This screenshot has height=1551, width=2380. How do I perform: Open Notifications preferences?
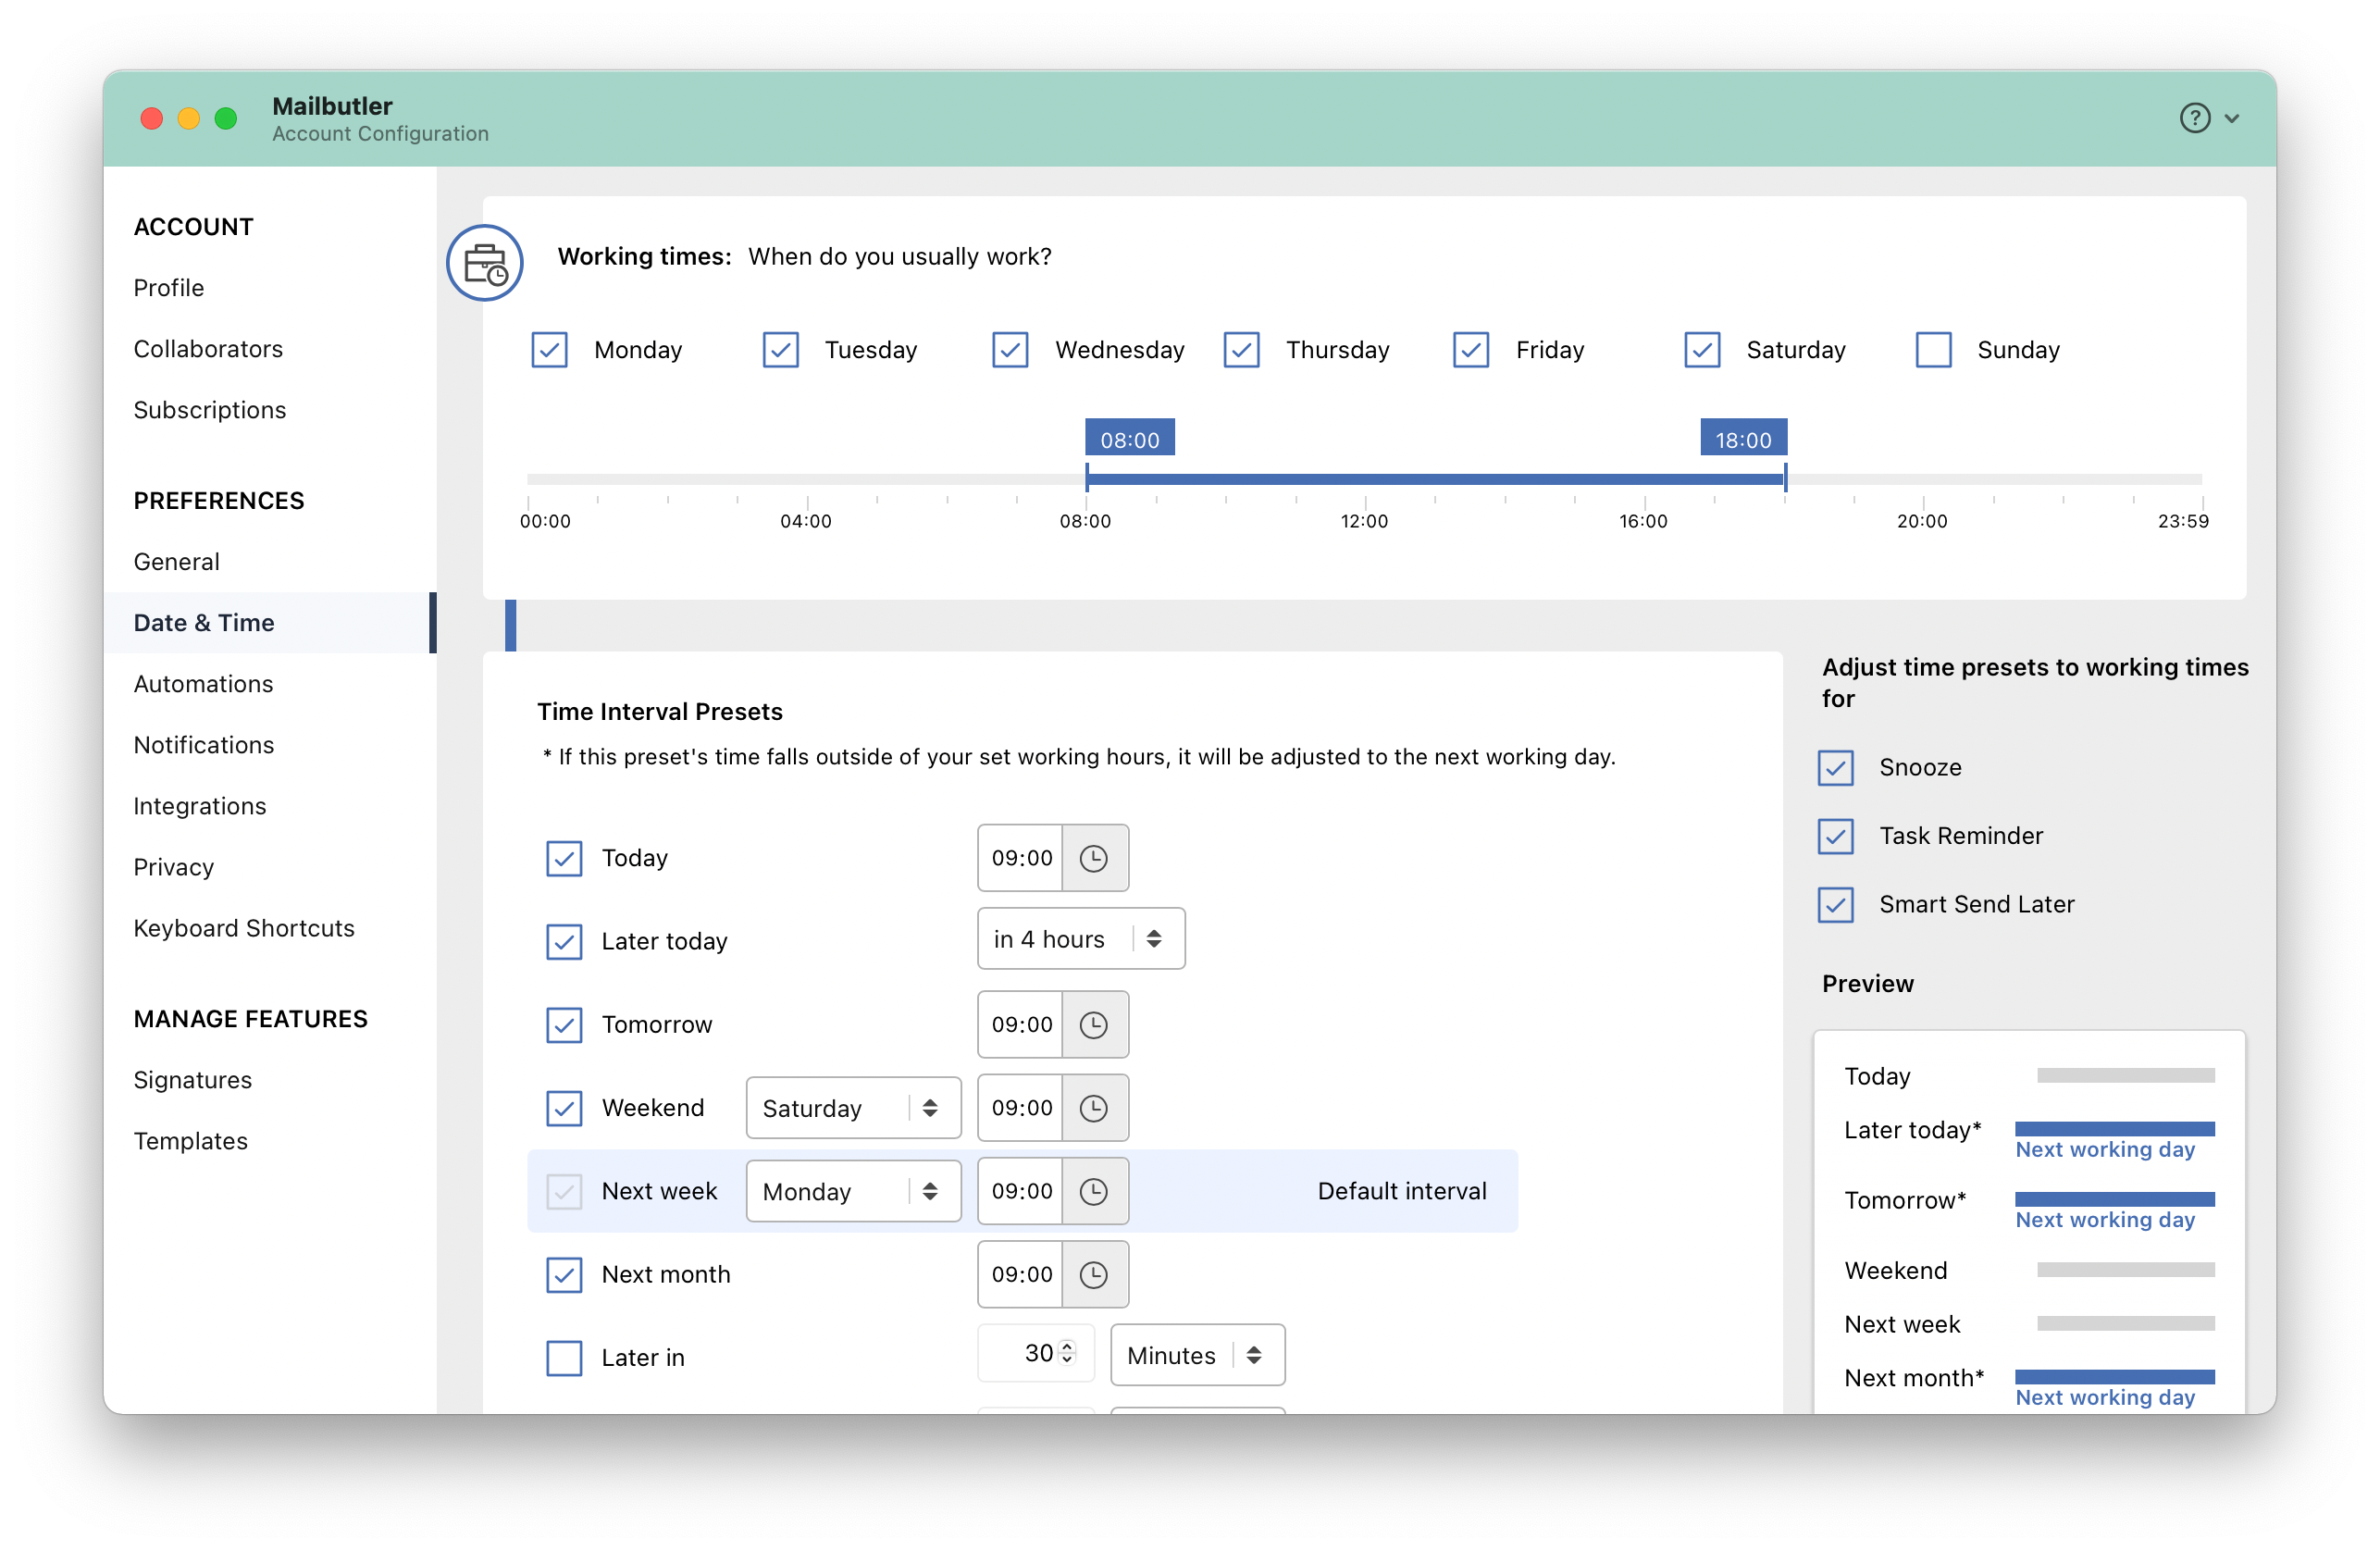[x=204, y=745]
